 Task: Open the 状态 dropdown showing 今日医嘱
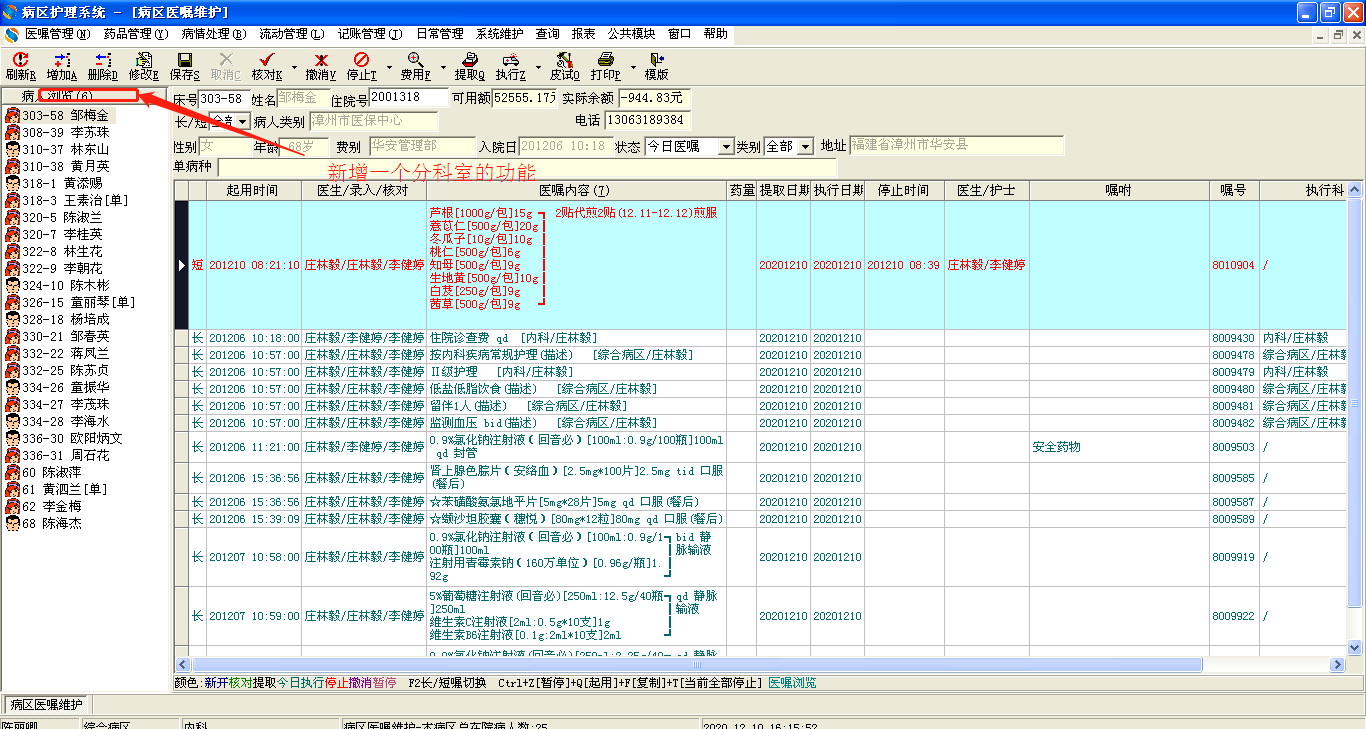(688, 146)
